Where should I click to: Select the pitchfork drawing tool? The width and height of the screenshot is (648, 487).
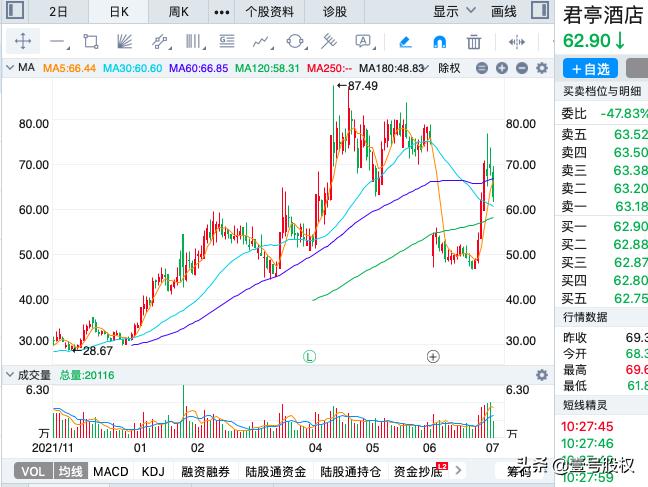[x=329, y=41]
